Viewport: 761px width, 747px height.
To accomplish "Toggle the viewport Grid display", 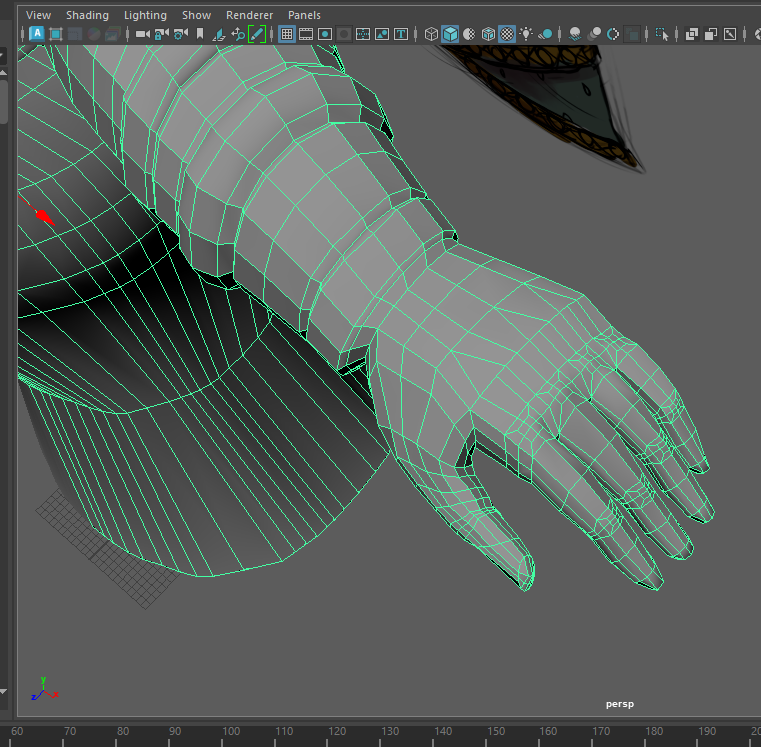I will (287, 34).
